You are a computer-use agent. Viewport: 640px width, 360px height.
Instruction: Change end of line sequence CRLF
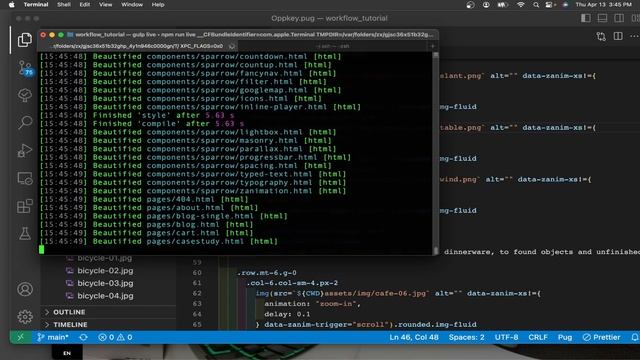538,338
